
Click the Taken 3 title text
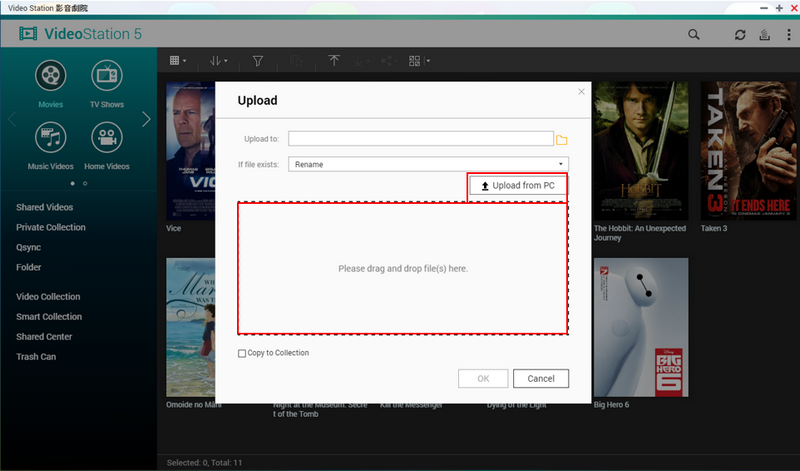714,228
